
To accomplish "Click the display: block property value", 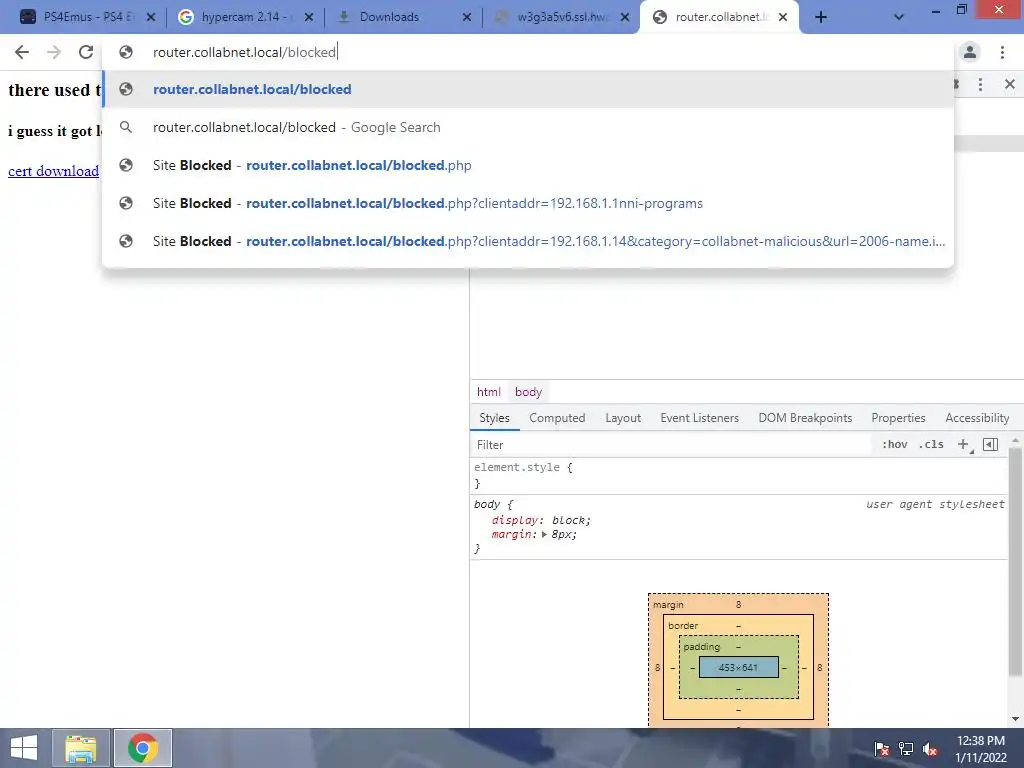I will coord(571,520).
